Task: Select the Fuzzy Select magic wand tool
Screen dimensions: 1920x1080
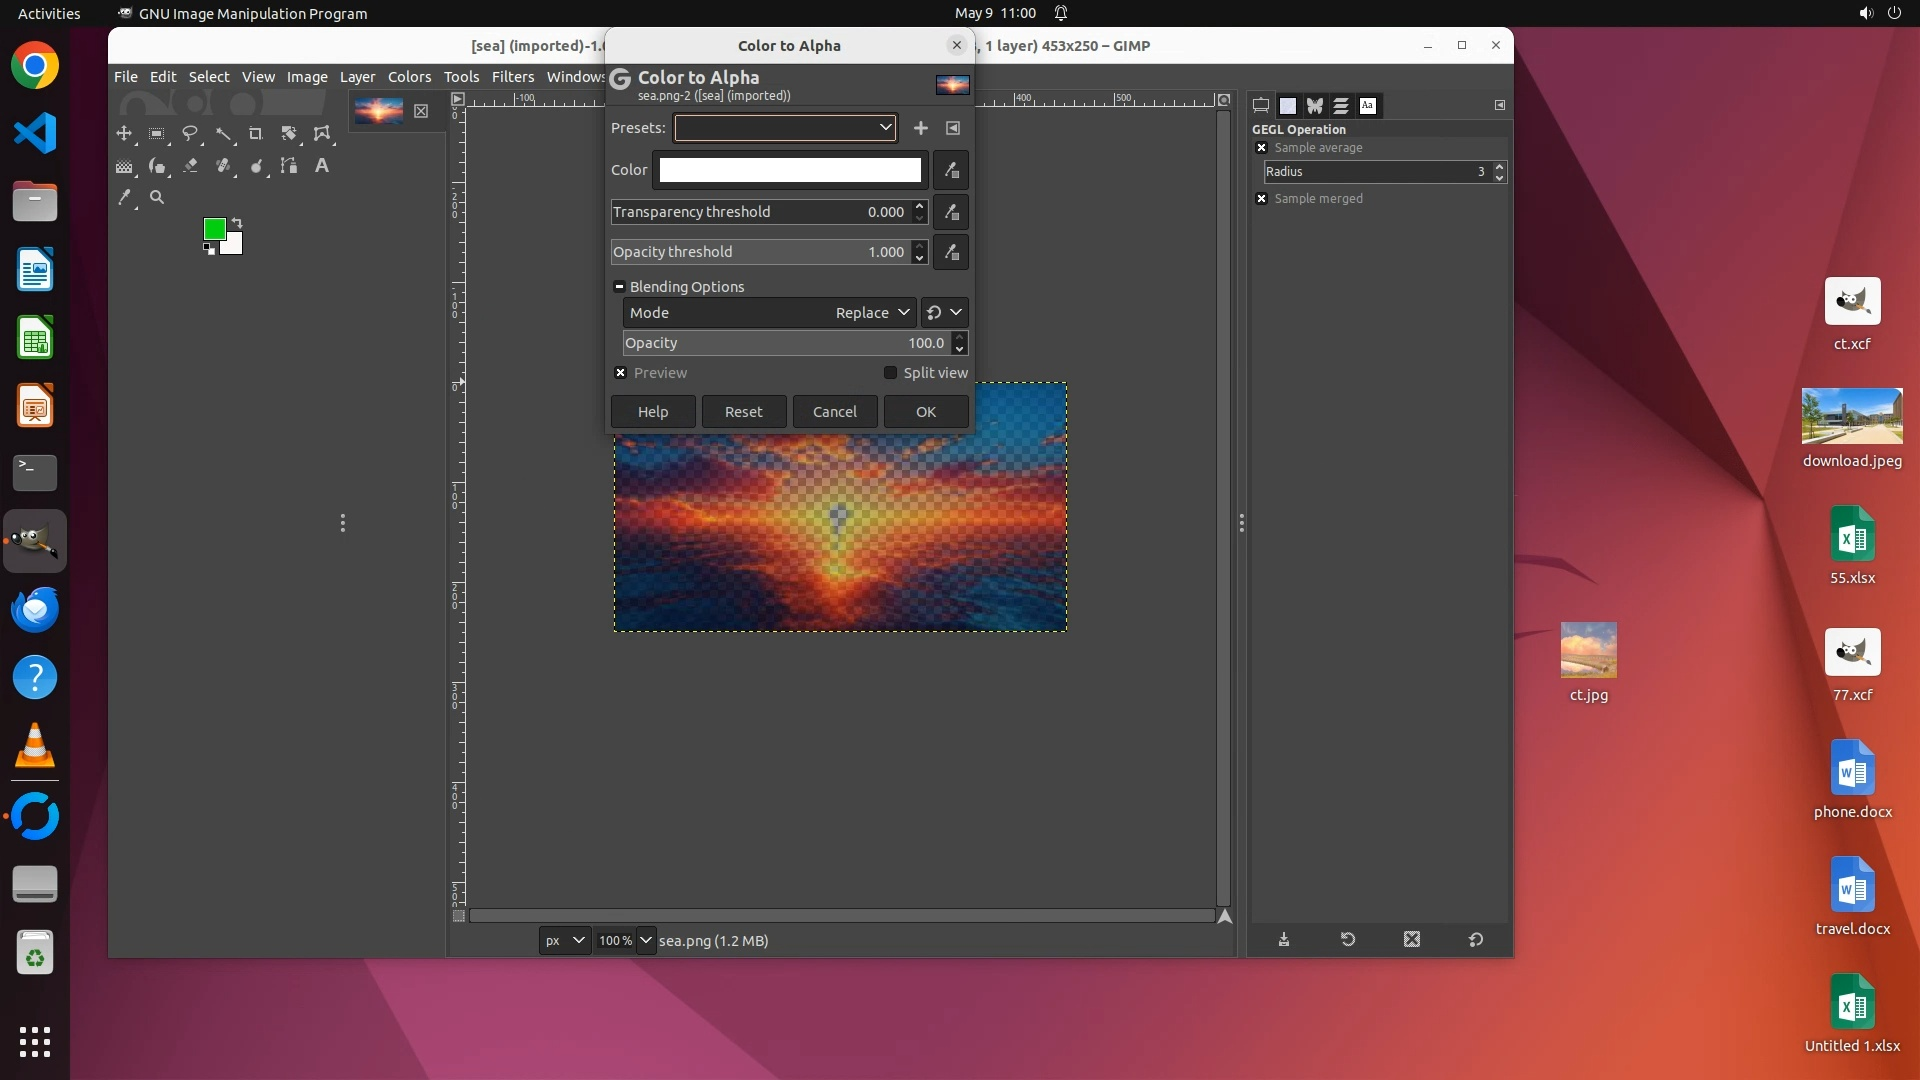Action: (223, 133)
